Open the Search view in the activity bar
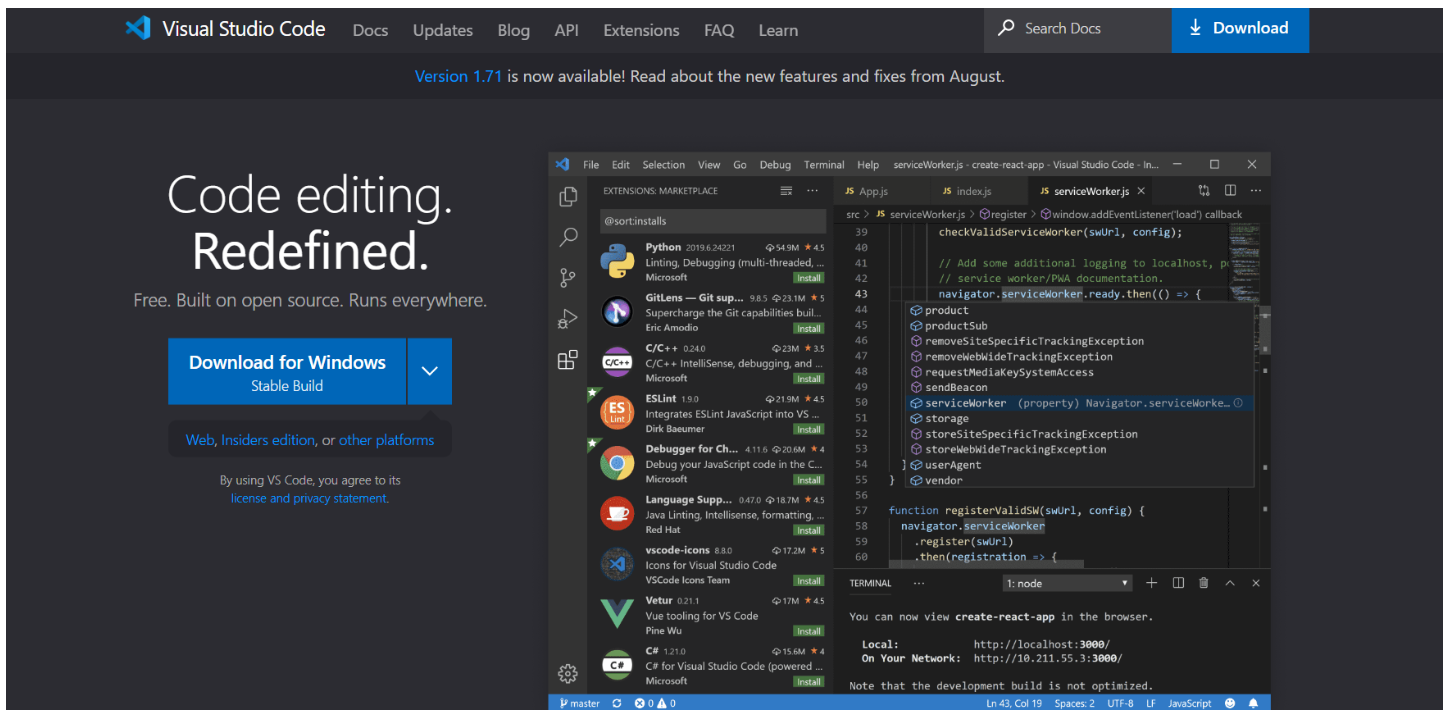The image size is (1445, 714). point(568,237)
